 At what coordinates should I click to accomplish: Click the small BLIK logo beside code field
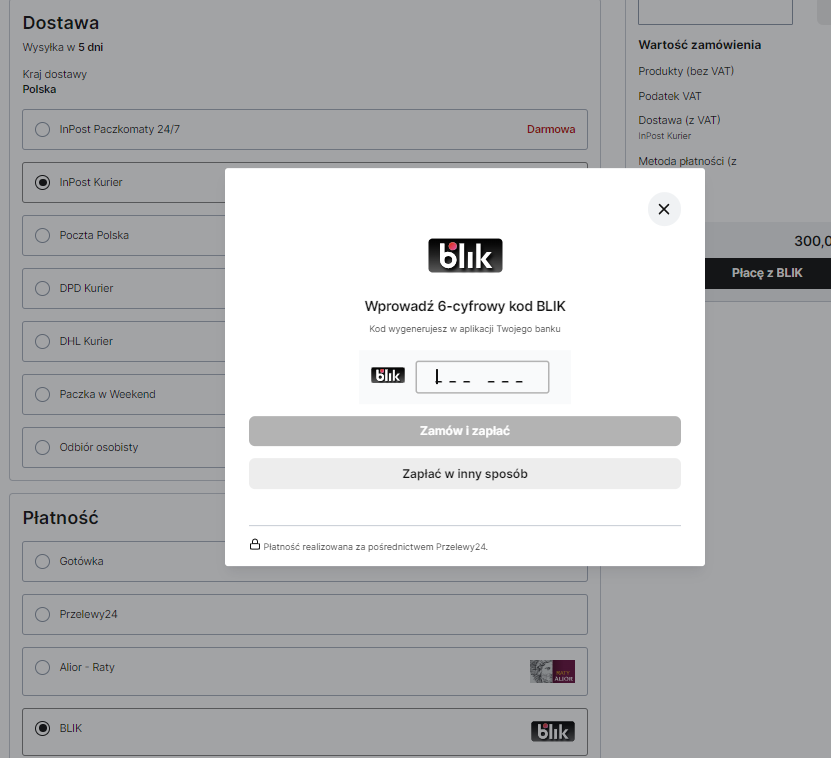388,375
